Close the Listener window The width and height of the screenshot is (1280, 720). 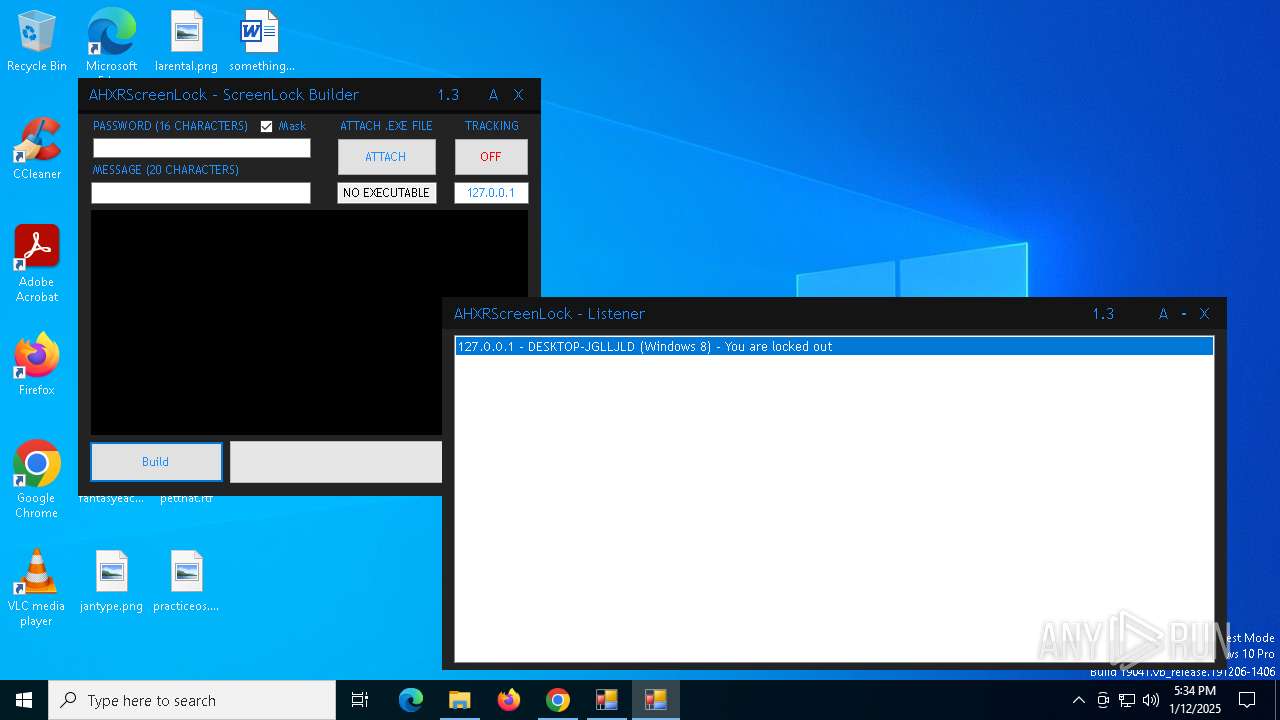tap(1205, 314)
